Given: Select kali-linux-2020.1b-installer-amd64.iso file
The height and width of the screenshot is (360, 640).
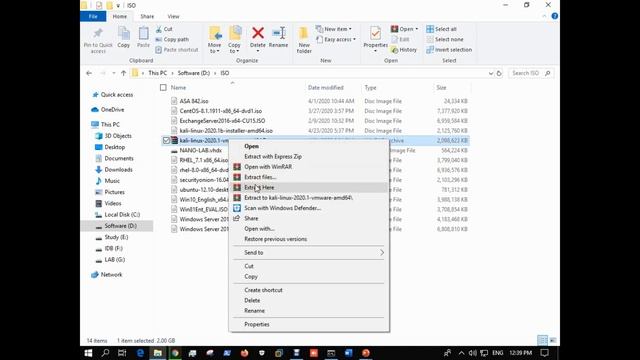Looking at the screenshot, I should (226, 131).
